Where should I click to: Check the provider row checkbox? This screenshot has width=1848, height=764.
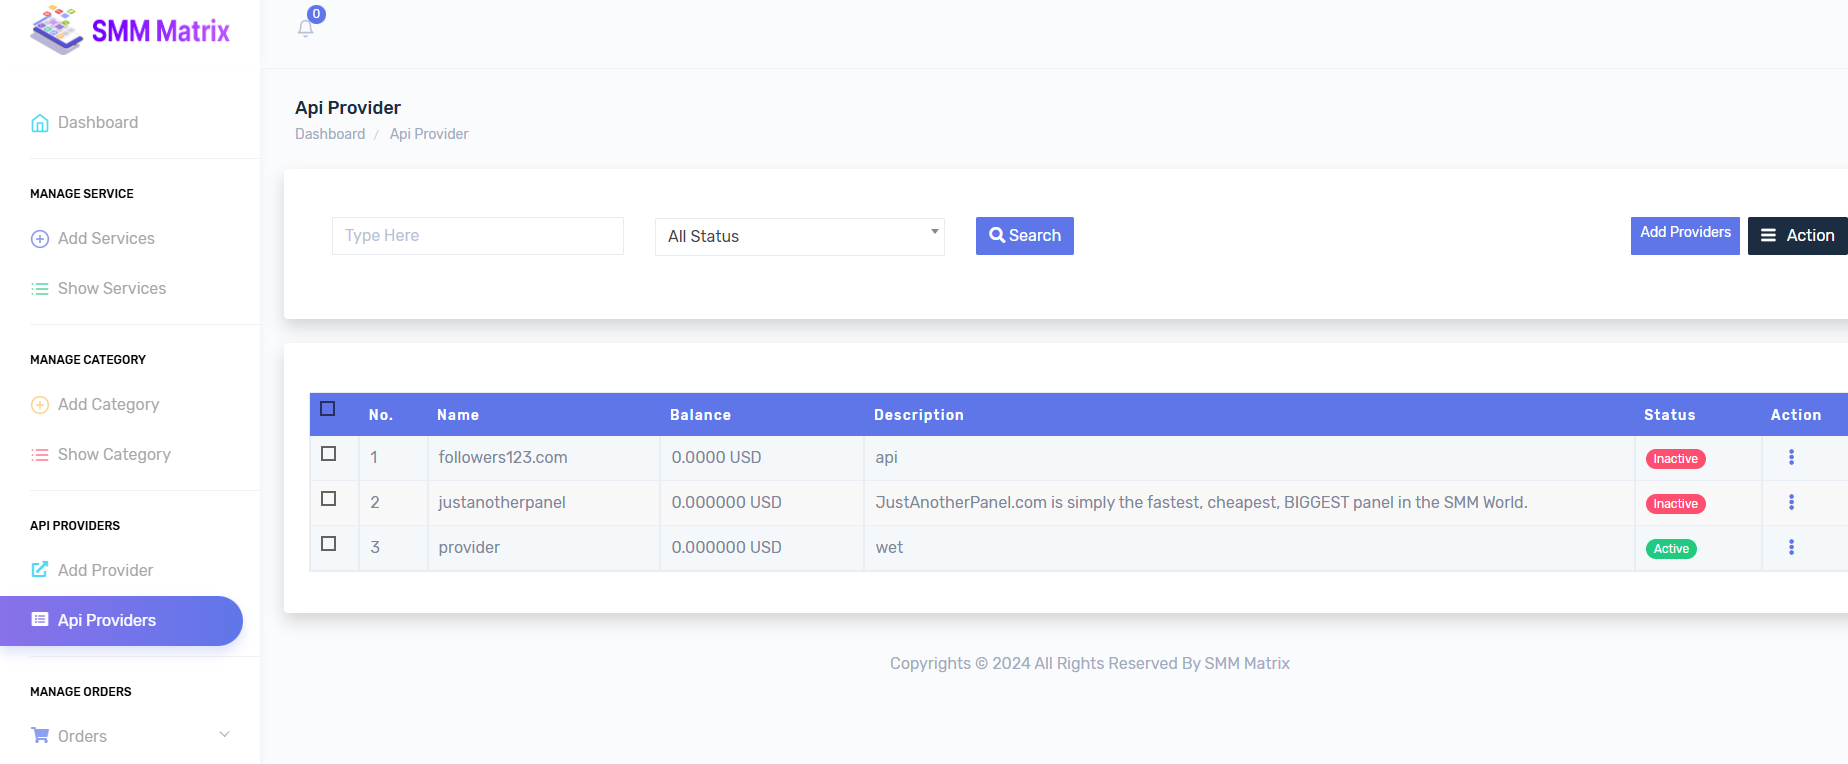click(x=328, y=544)
